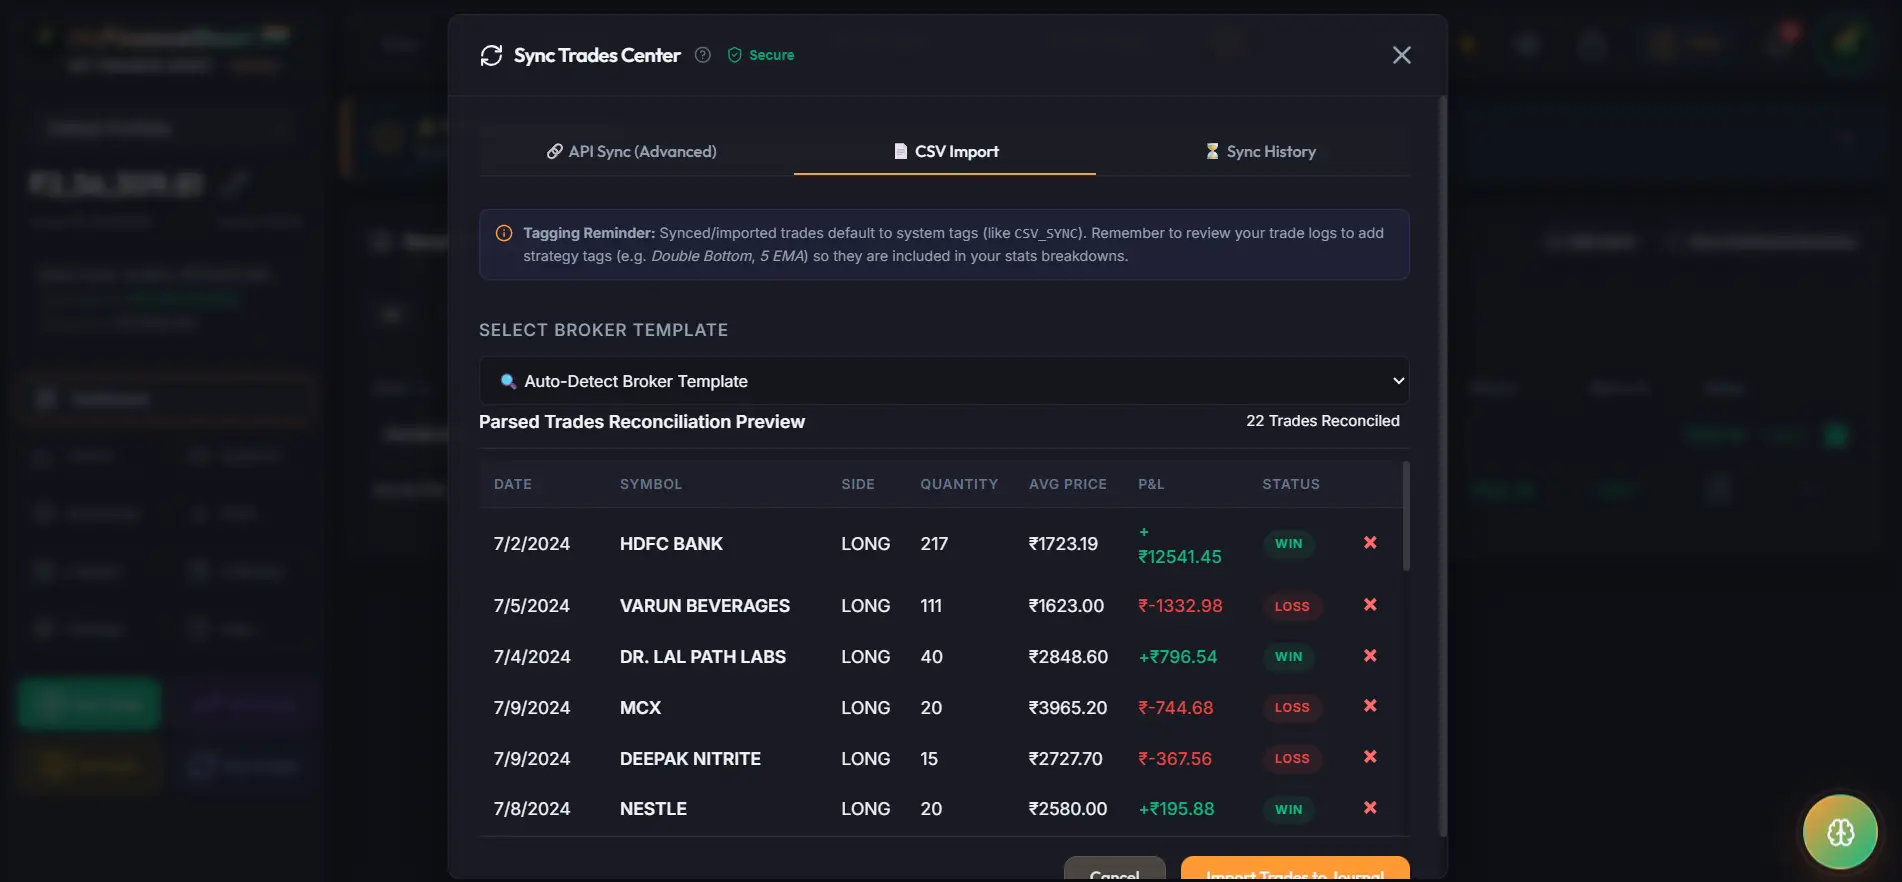Remove the DEEPAK NITRITE trade row

1370,757
